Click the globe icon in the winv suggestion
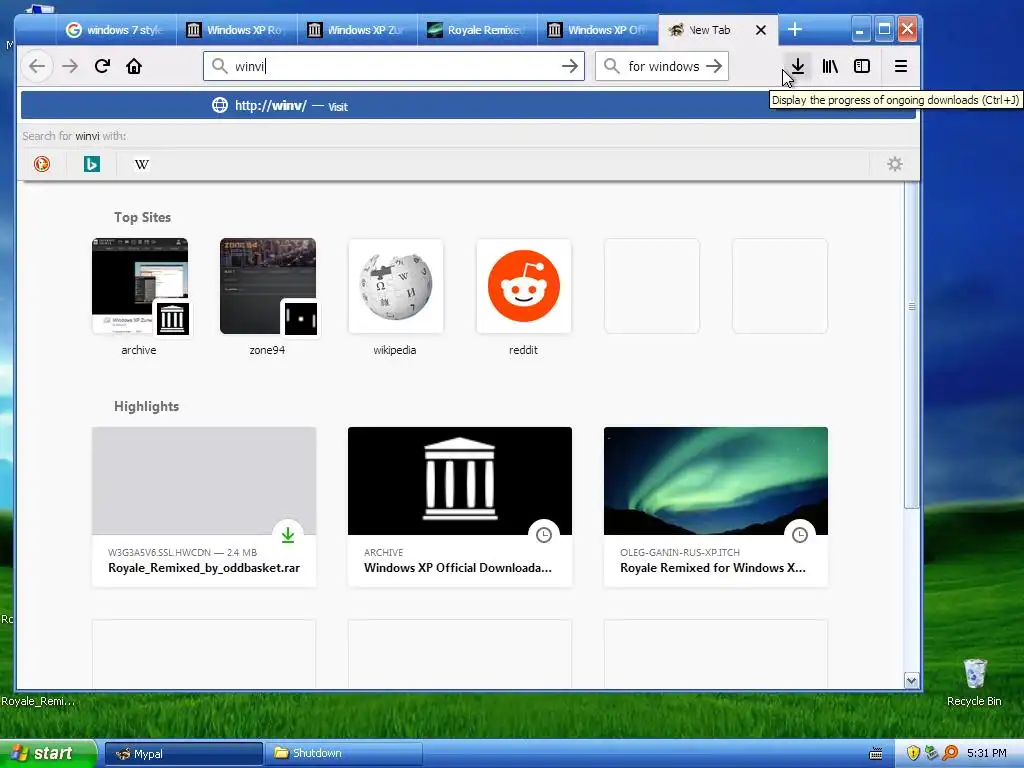 click(x=220, y=105)
